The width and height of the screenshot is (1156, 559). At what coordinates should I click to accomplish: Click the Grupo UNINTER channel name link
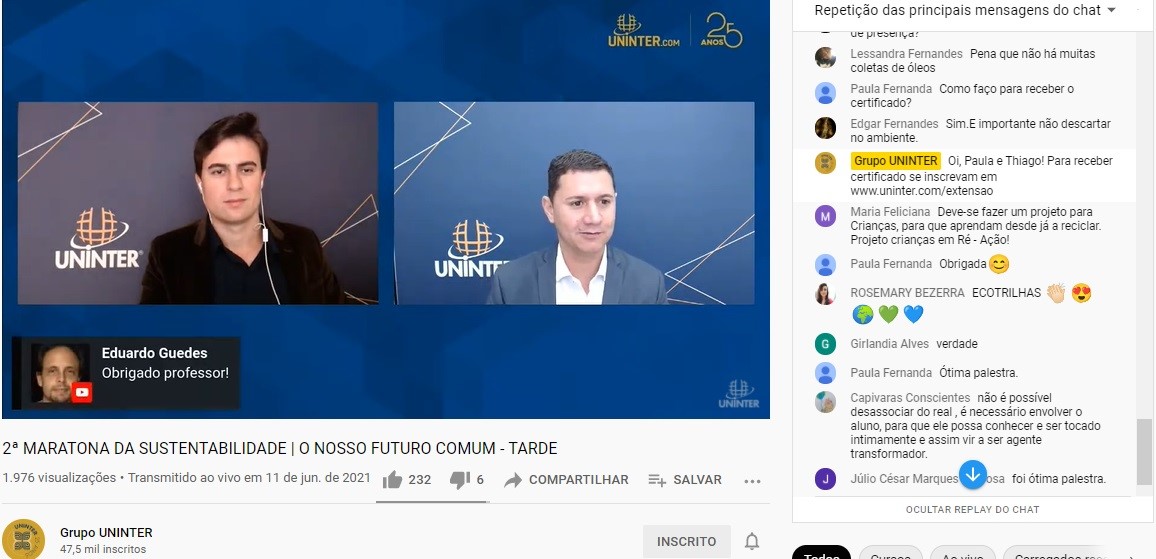pyautogui.click(x=106, y=532)
